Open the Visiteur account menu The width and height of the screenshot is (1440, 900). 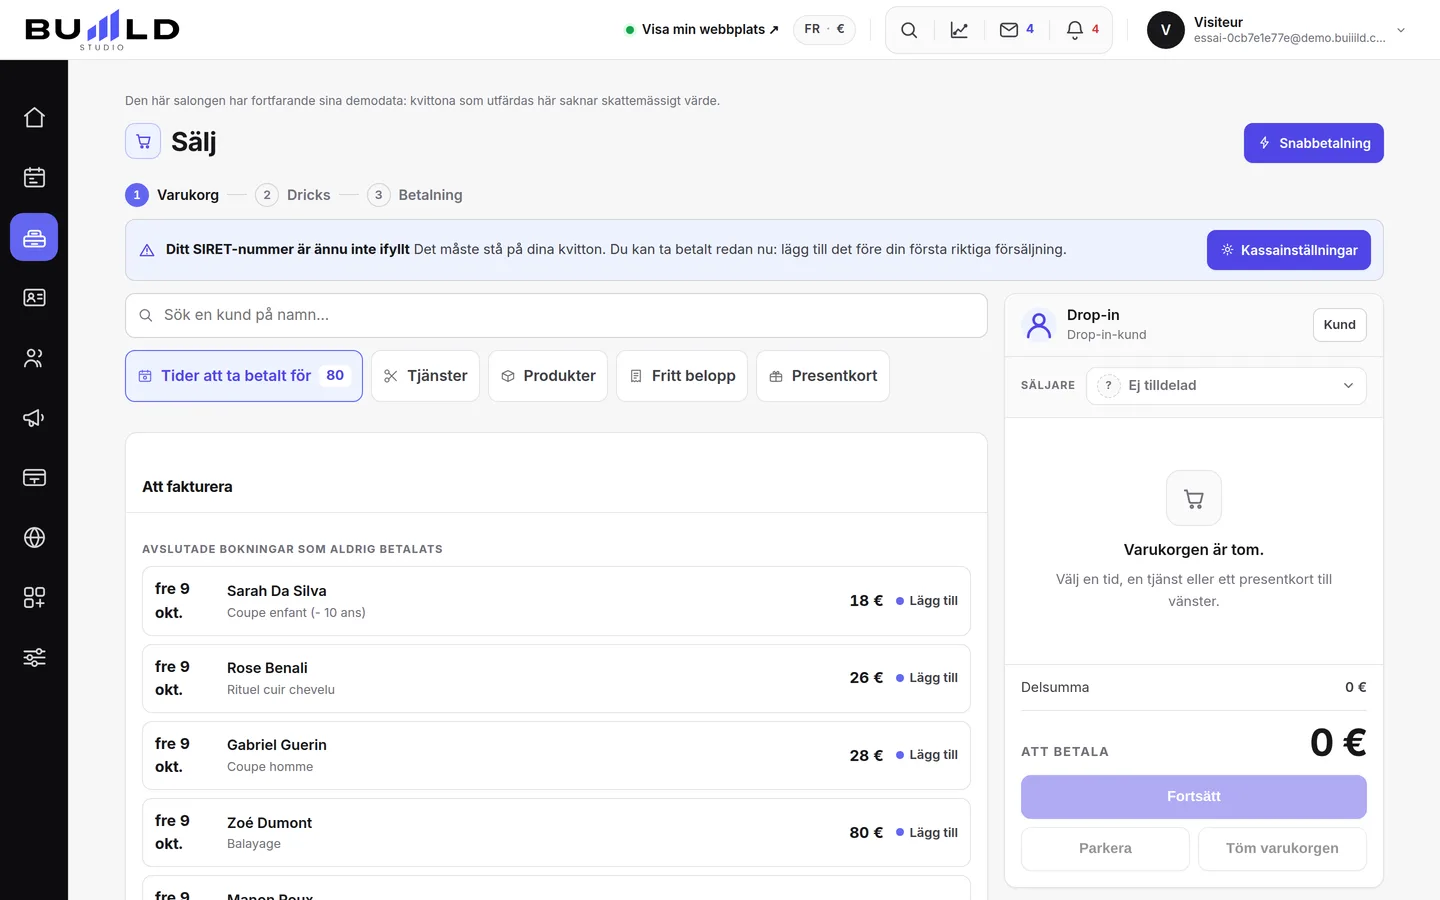[x=1277, y=30]
